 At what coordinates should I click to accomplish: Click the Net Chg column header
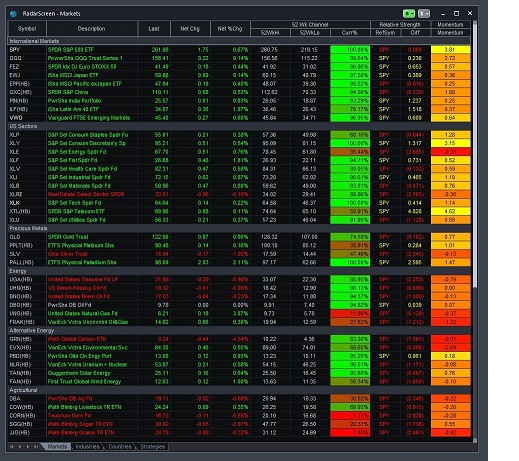(x=190, y=29)
